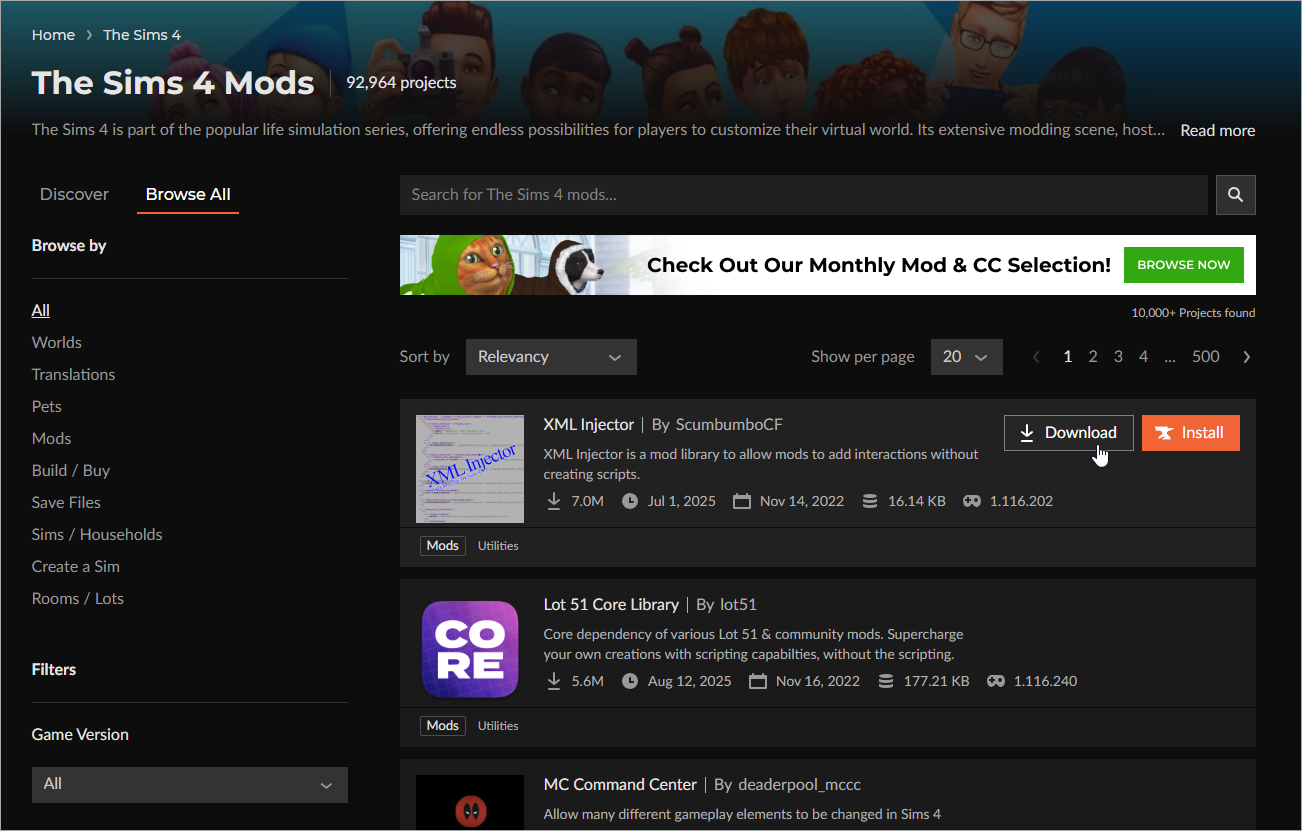Image resolution: width=1302 pixels, height=831 pixels.
Task: Click XML Injector download count icon
Action: pyautogui.click(x=554, y=501)
